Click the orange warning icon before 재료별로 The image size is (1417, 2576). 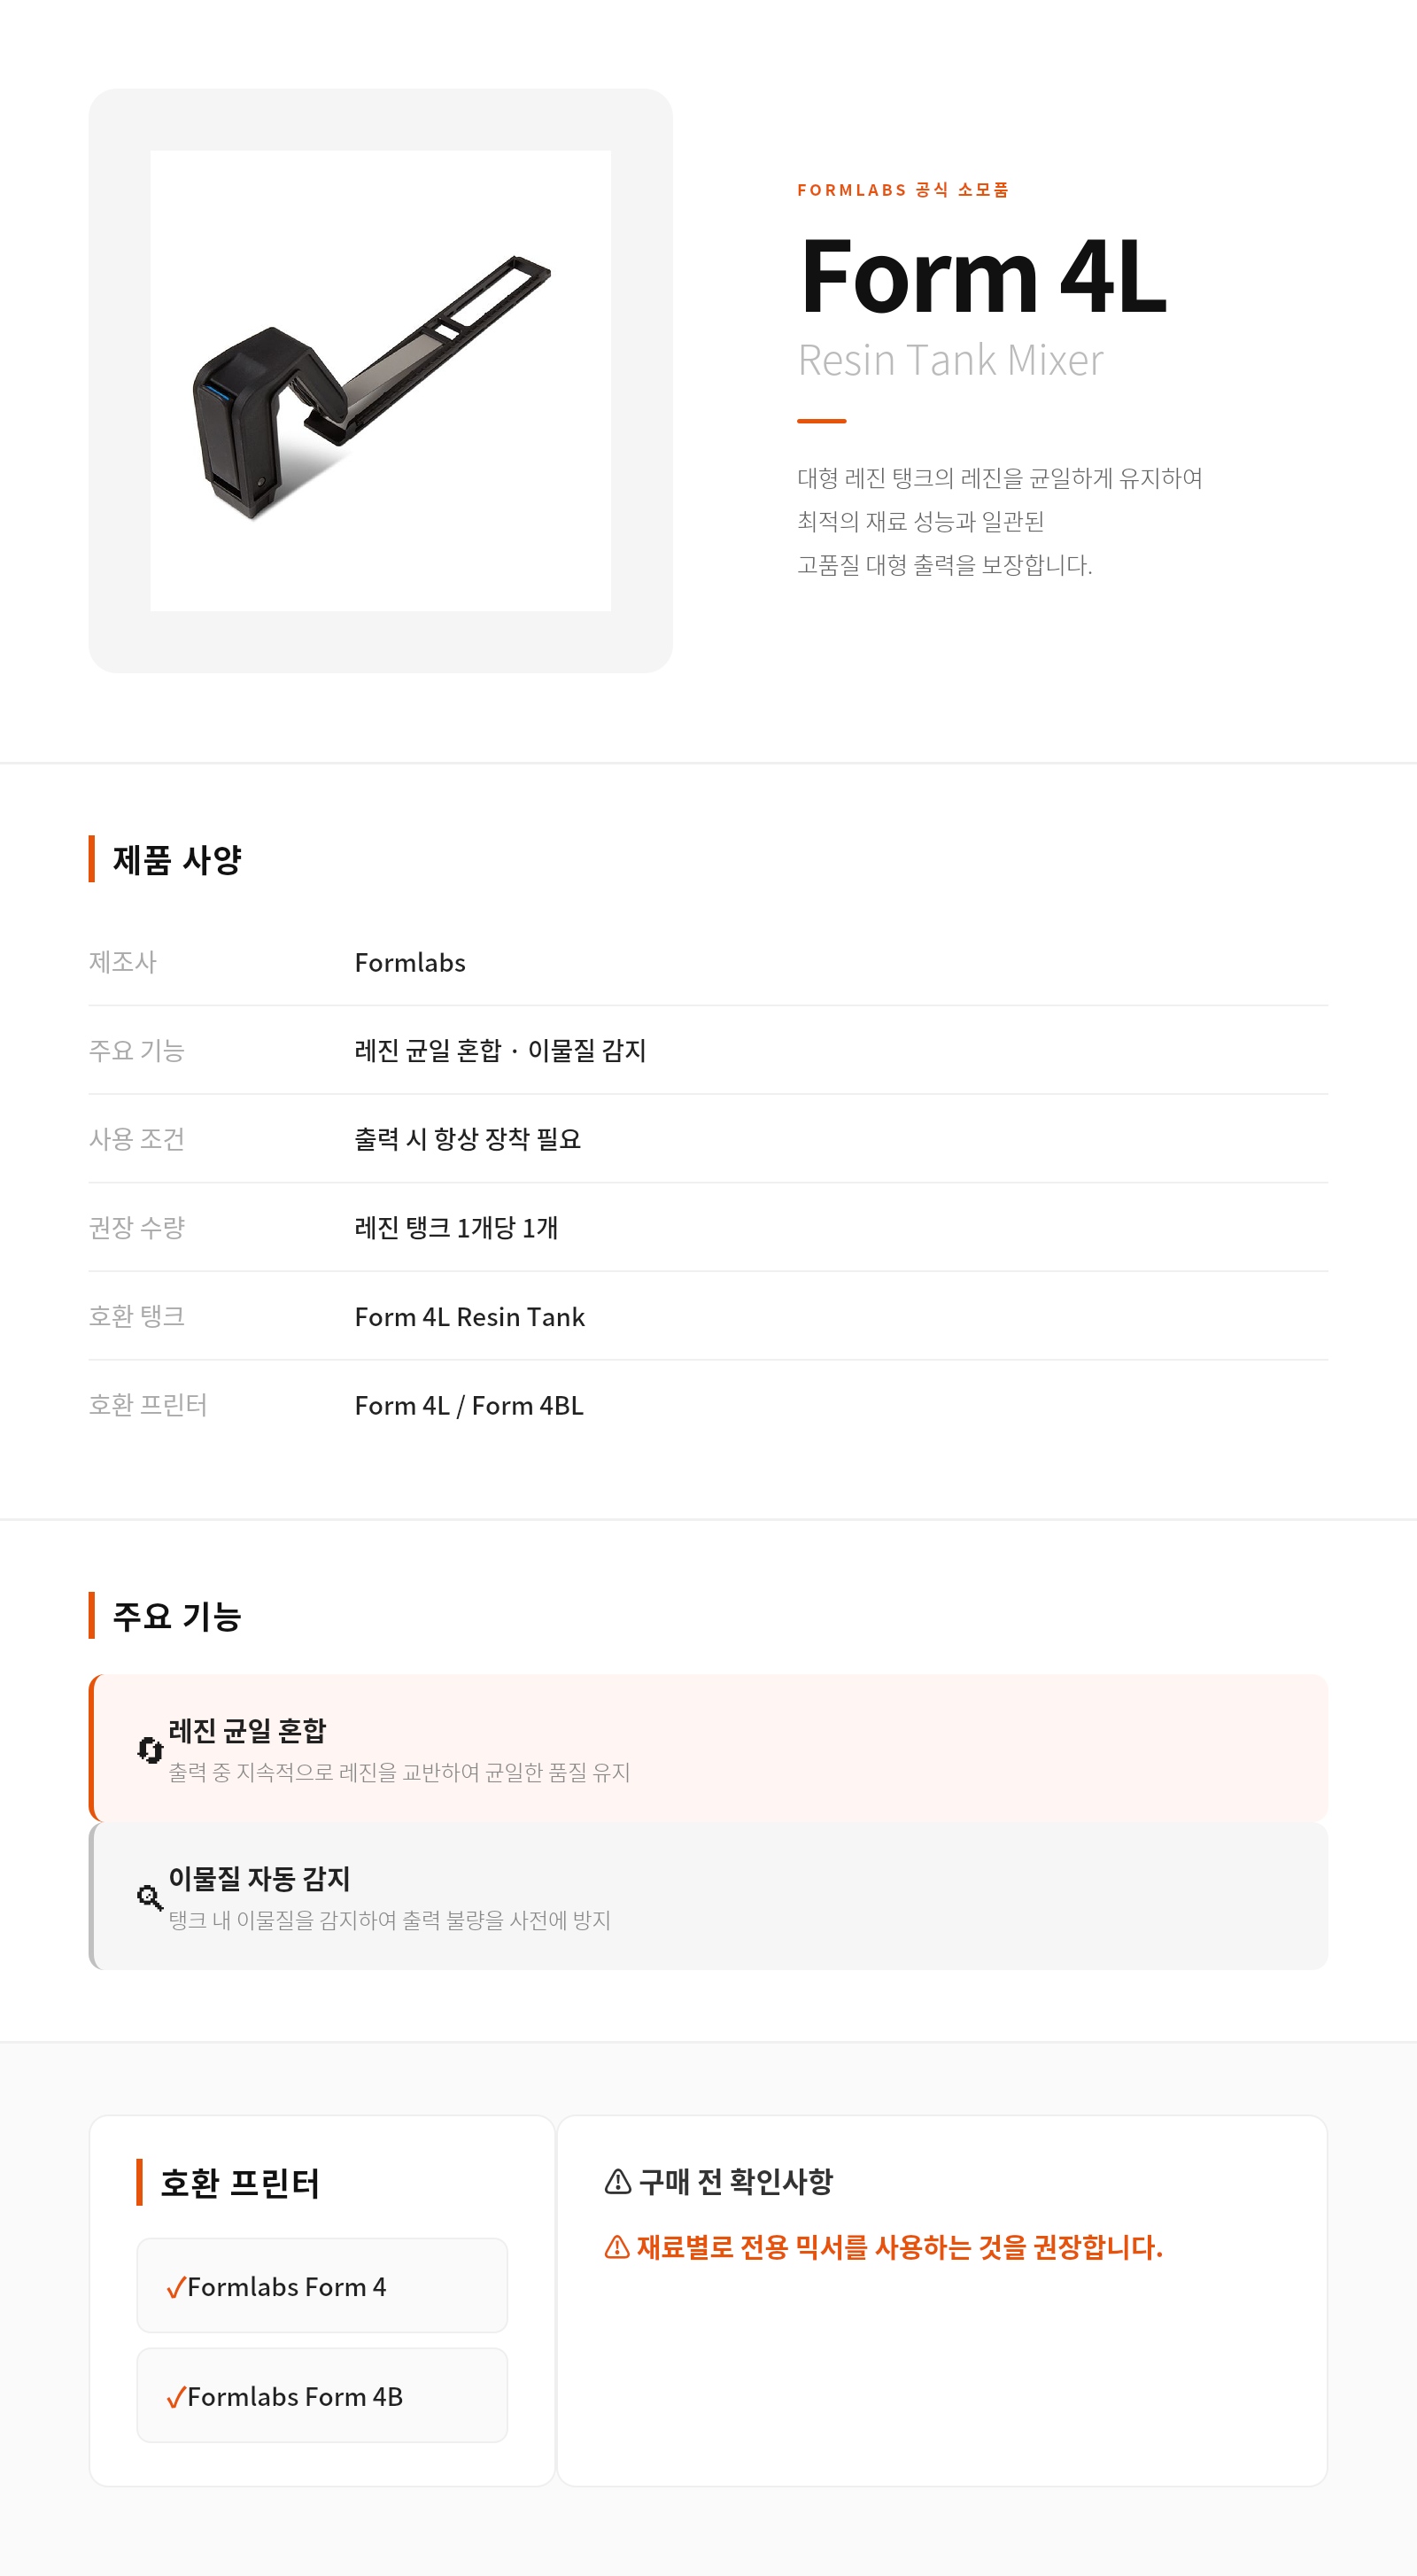[x=617, y=2247]
